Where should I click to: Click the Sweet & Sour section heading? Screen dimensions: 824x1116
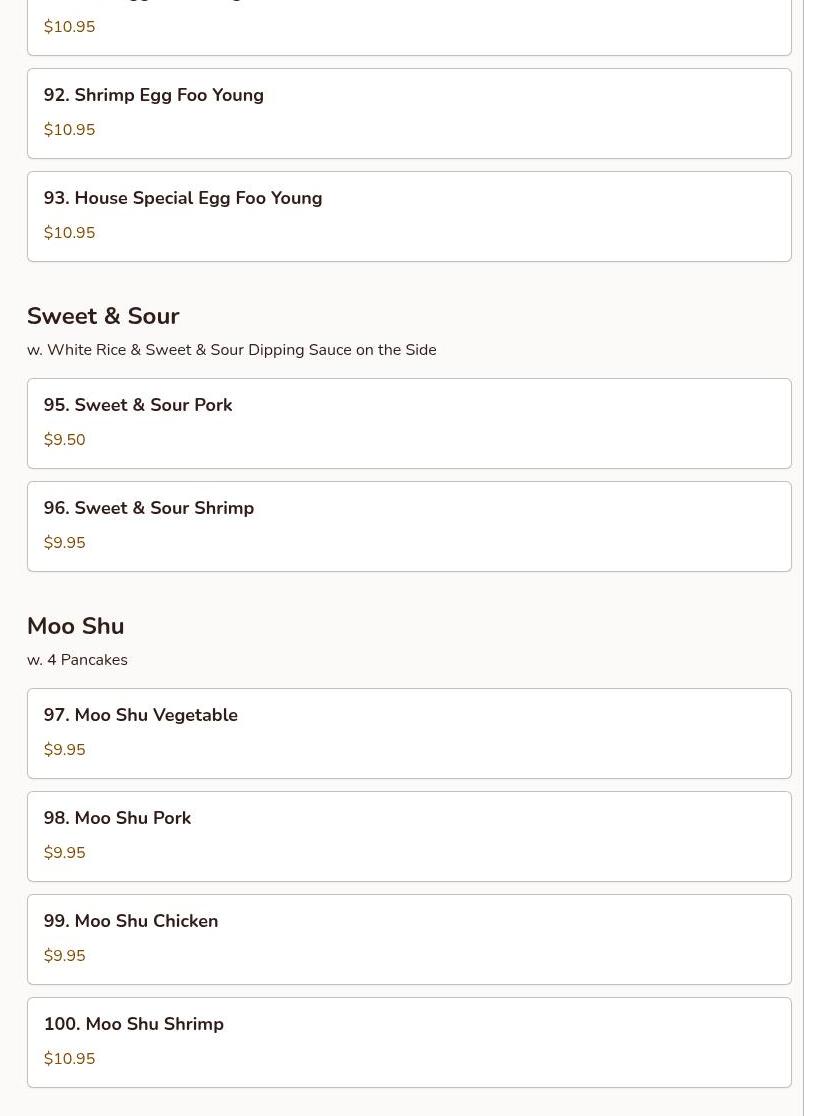coord(103,316)
